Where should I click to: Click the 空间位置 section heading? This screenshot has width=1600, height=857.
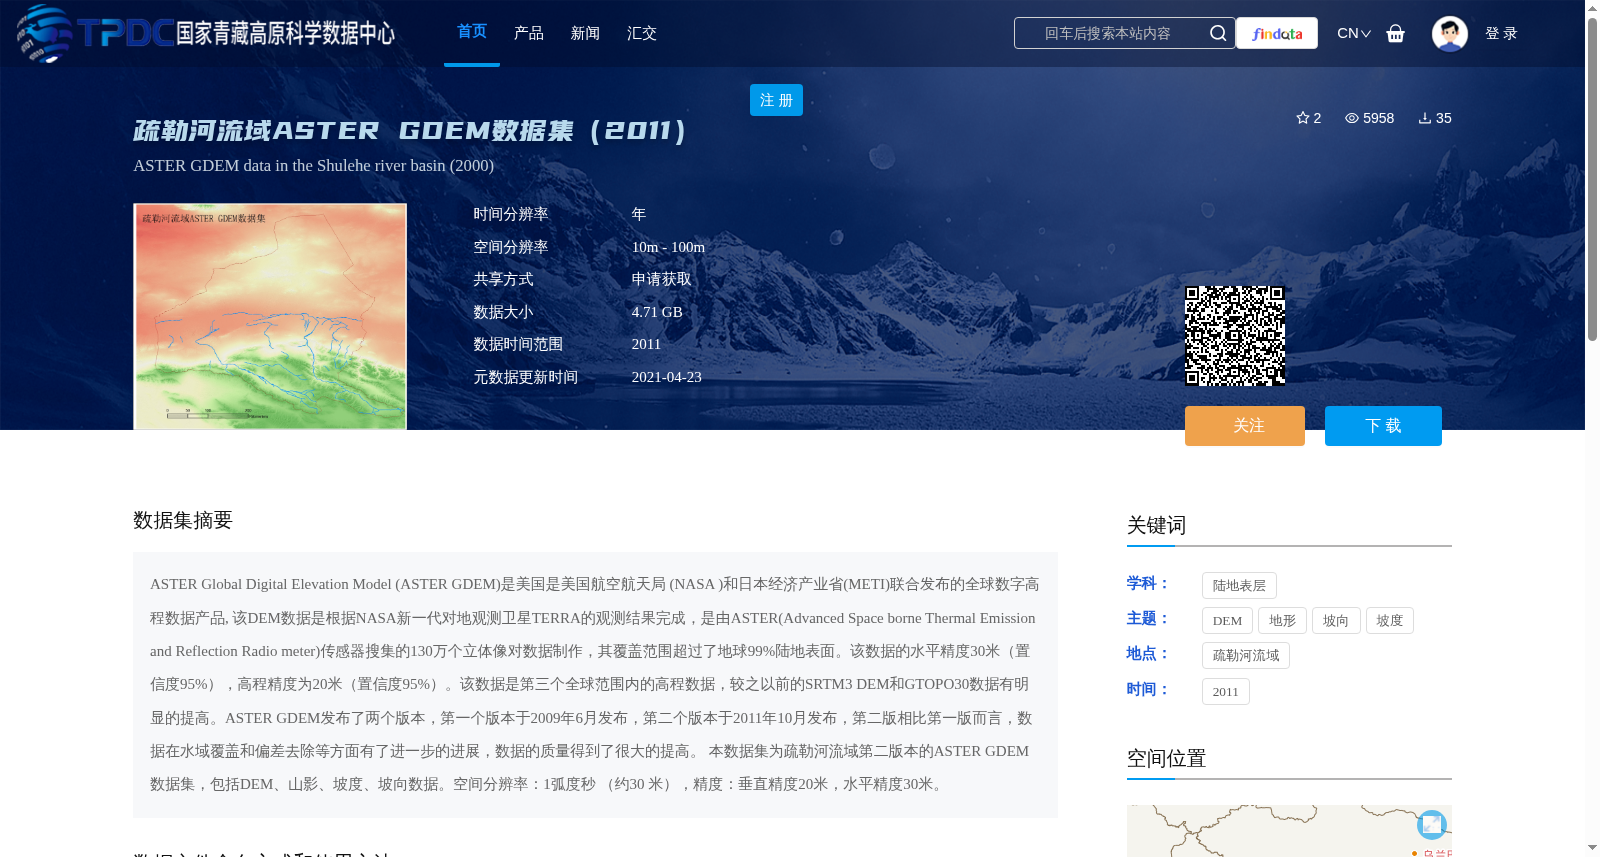pos(1166,758)
